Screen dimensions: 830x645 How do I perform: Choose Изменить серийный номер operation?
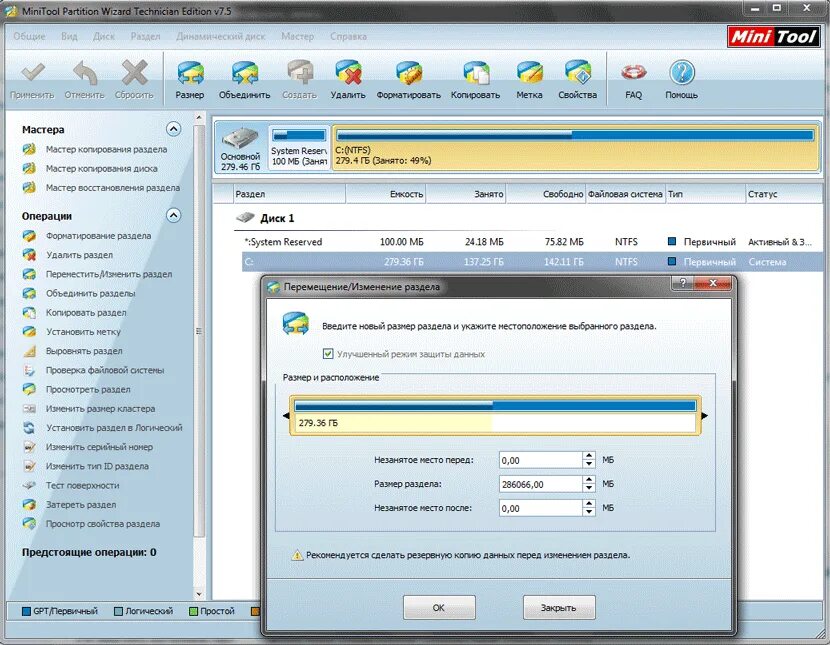click(x=99, y=447)
